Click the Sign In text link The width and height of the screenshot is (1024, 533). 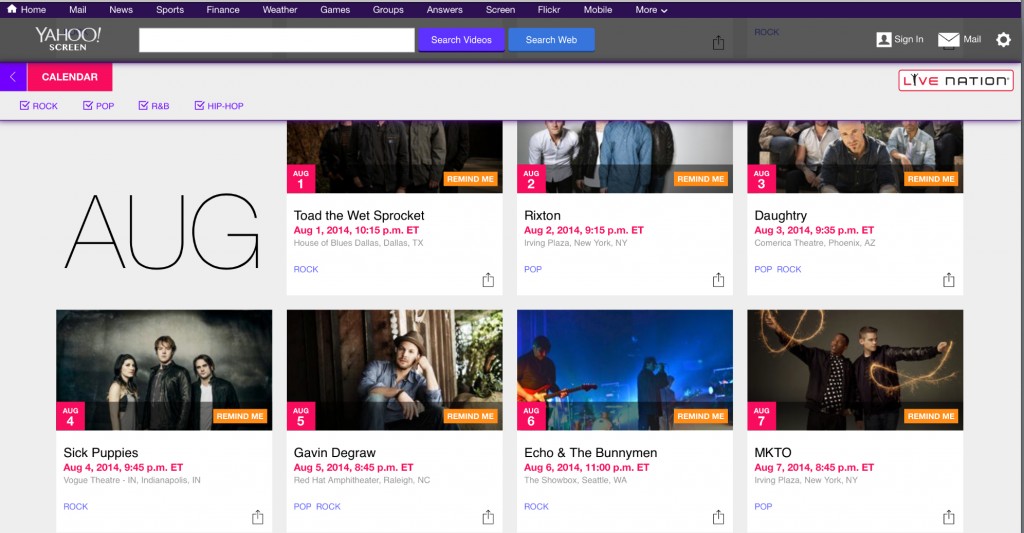[x=908, y=40]
